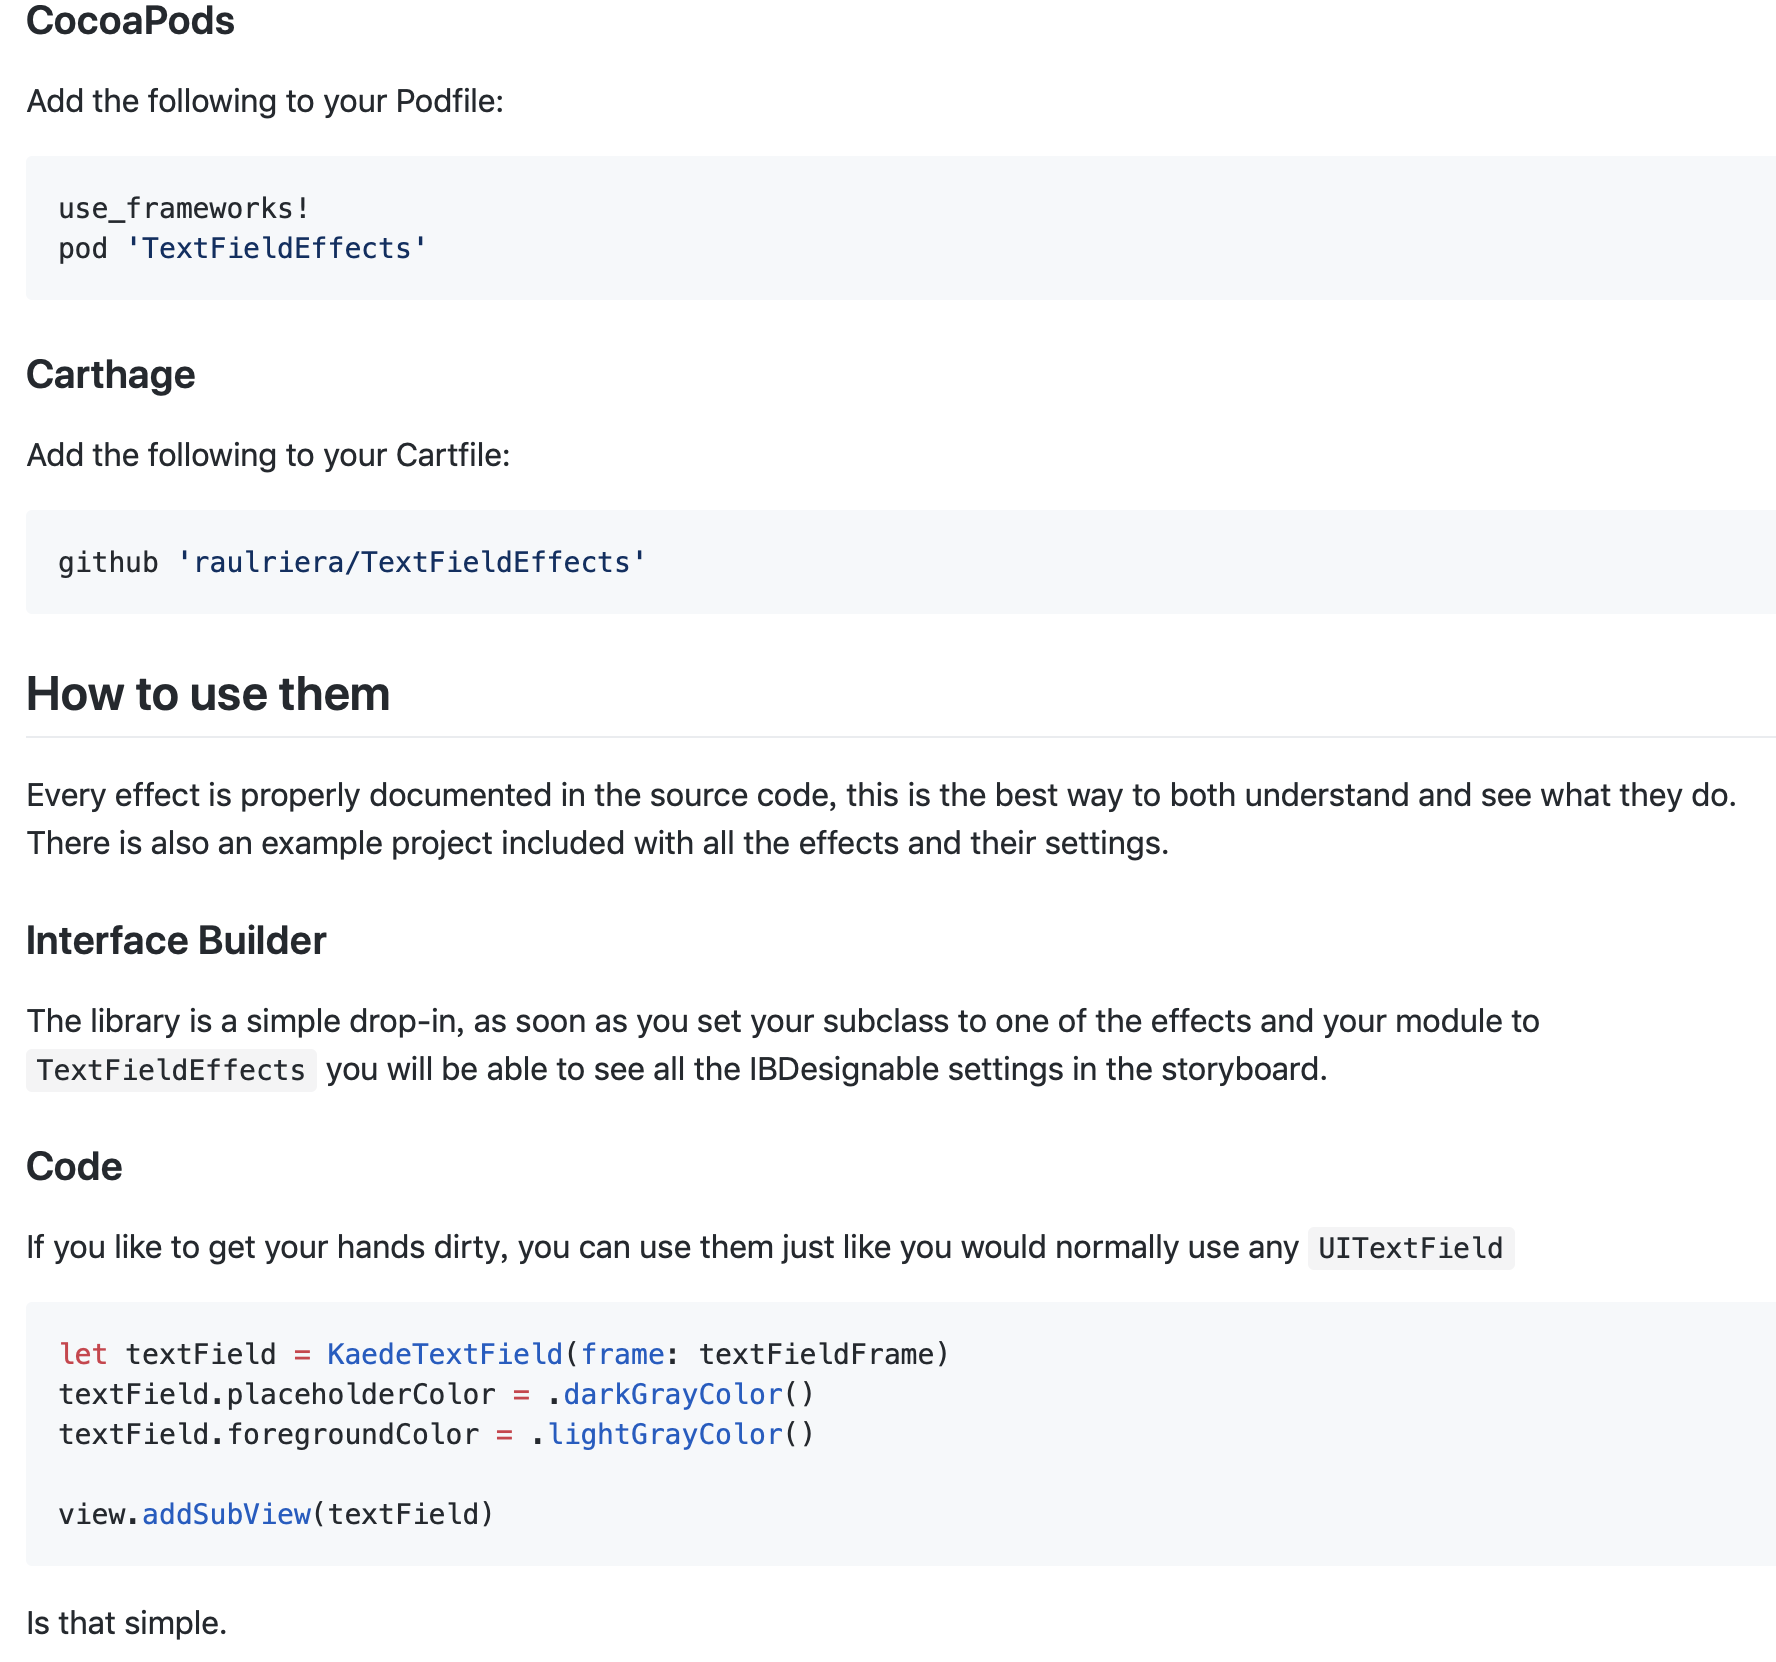
Task: Click the Carthage section heading
Action: click(110, 375)
